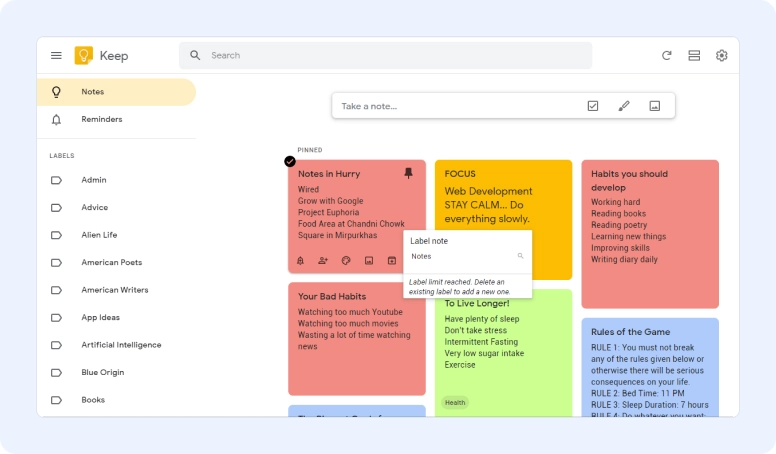Set reminder bell on Notes in Hurry

pos(300,260)
